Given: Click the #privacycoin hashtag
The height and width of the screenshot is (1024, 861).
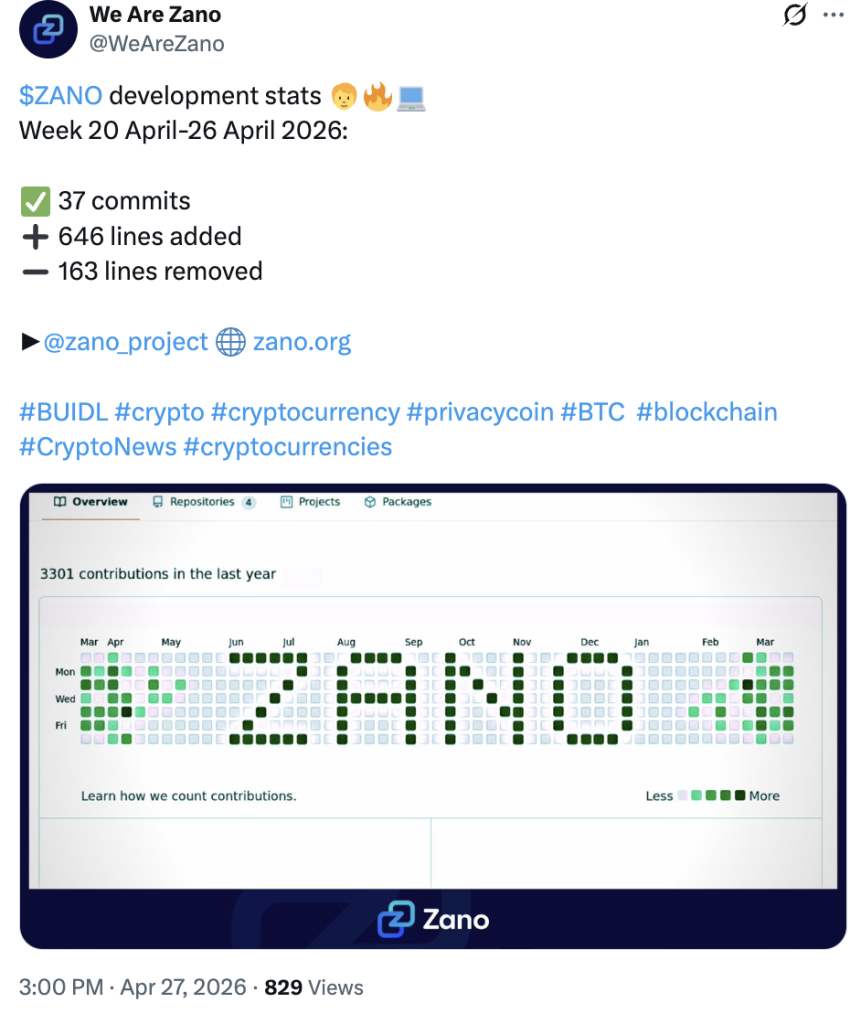Looking at the screenshot, I should (x=478, y=412).
